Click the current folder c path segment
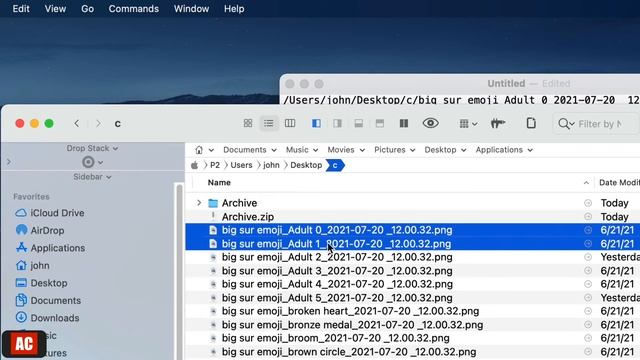 335,165
